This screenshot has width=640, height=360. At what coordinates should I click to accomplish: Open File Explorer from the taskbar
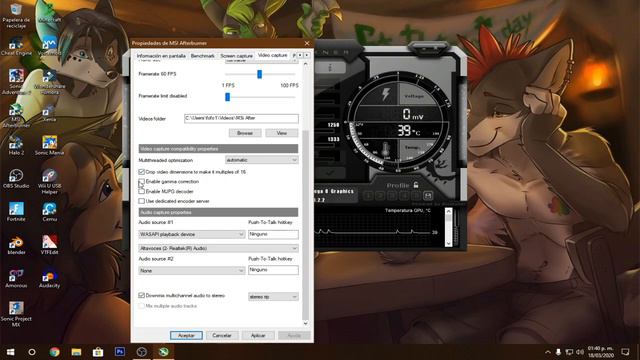point(76,352)
